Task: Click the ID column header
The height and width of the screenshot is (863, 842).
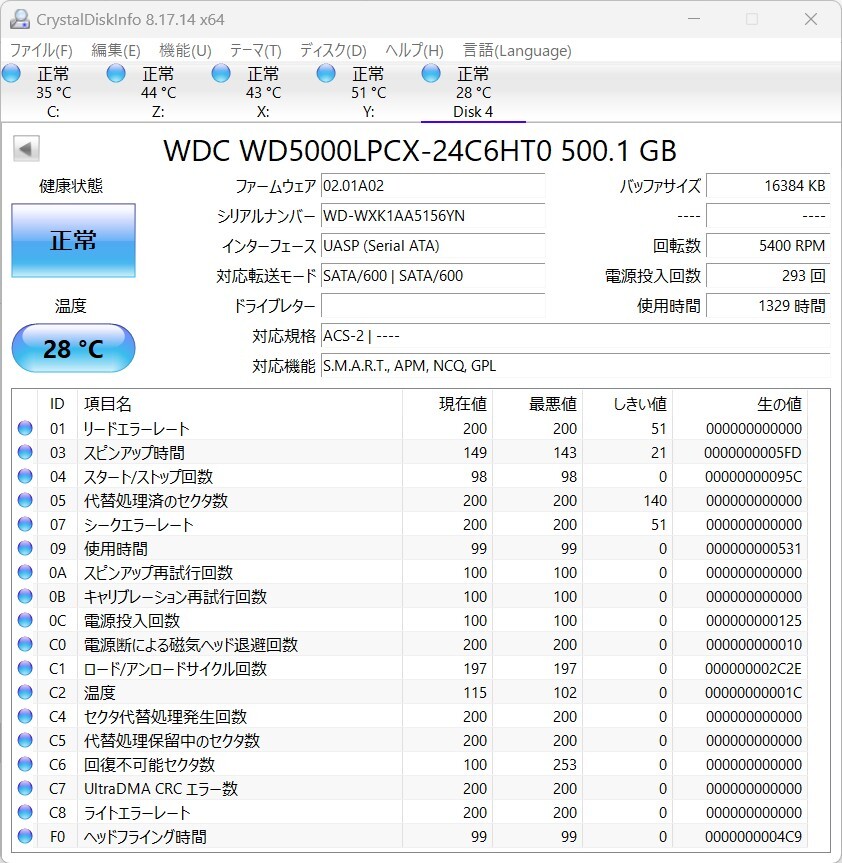Action: (x=57, y=403)
